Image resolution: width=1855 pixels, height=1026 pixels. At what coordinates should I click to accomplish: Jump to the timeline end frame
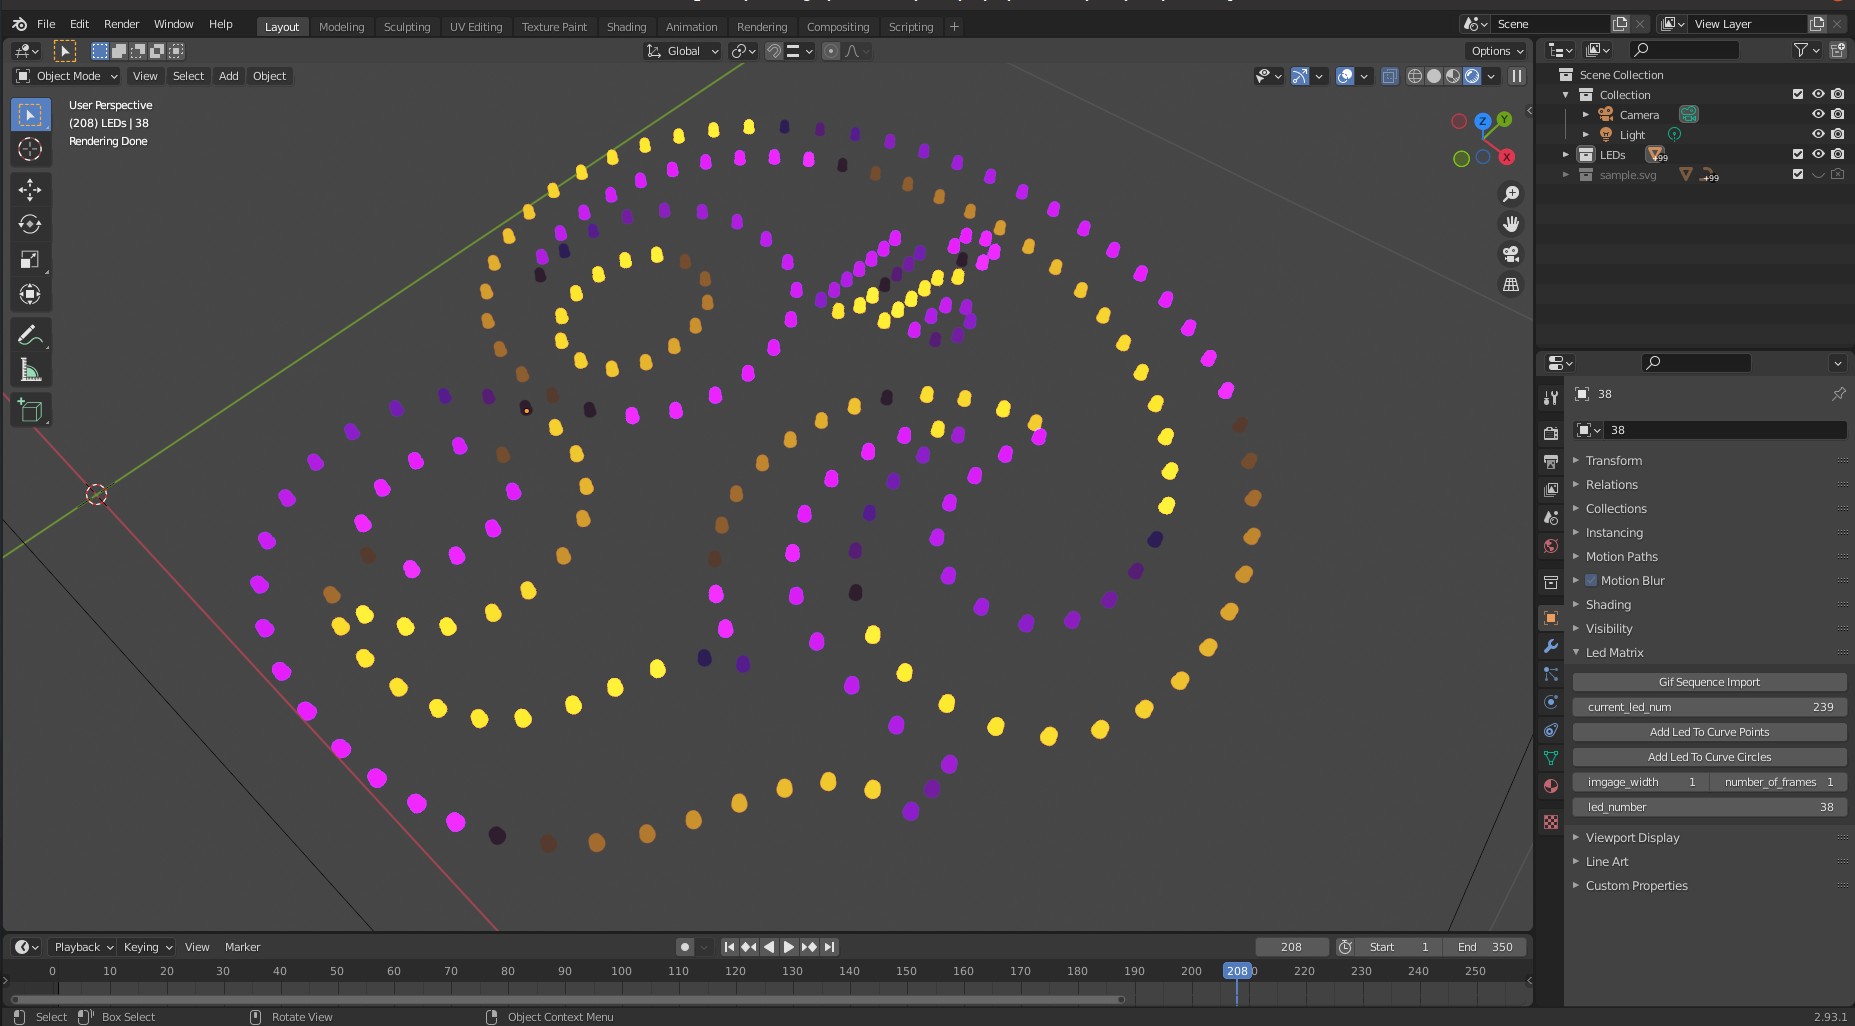pos(829,947)
